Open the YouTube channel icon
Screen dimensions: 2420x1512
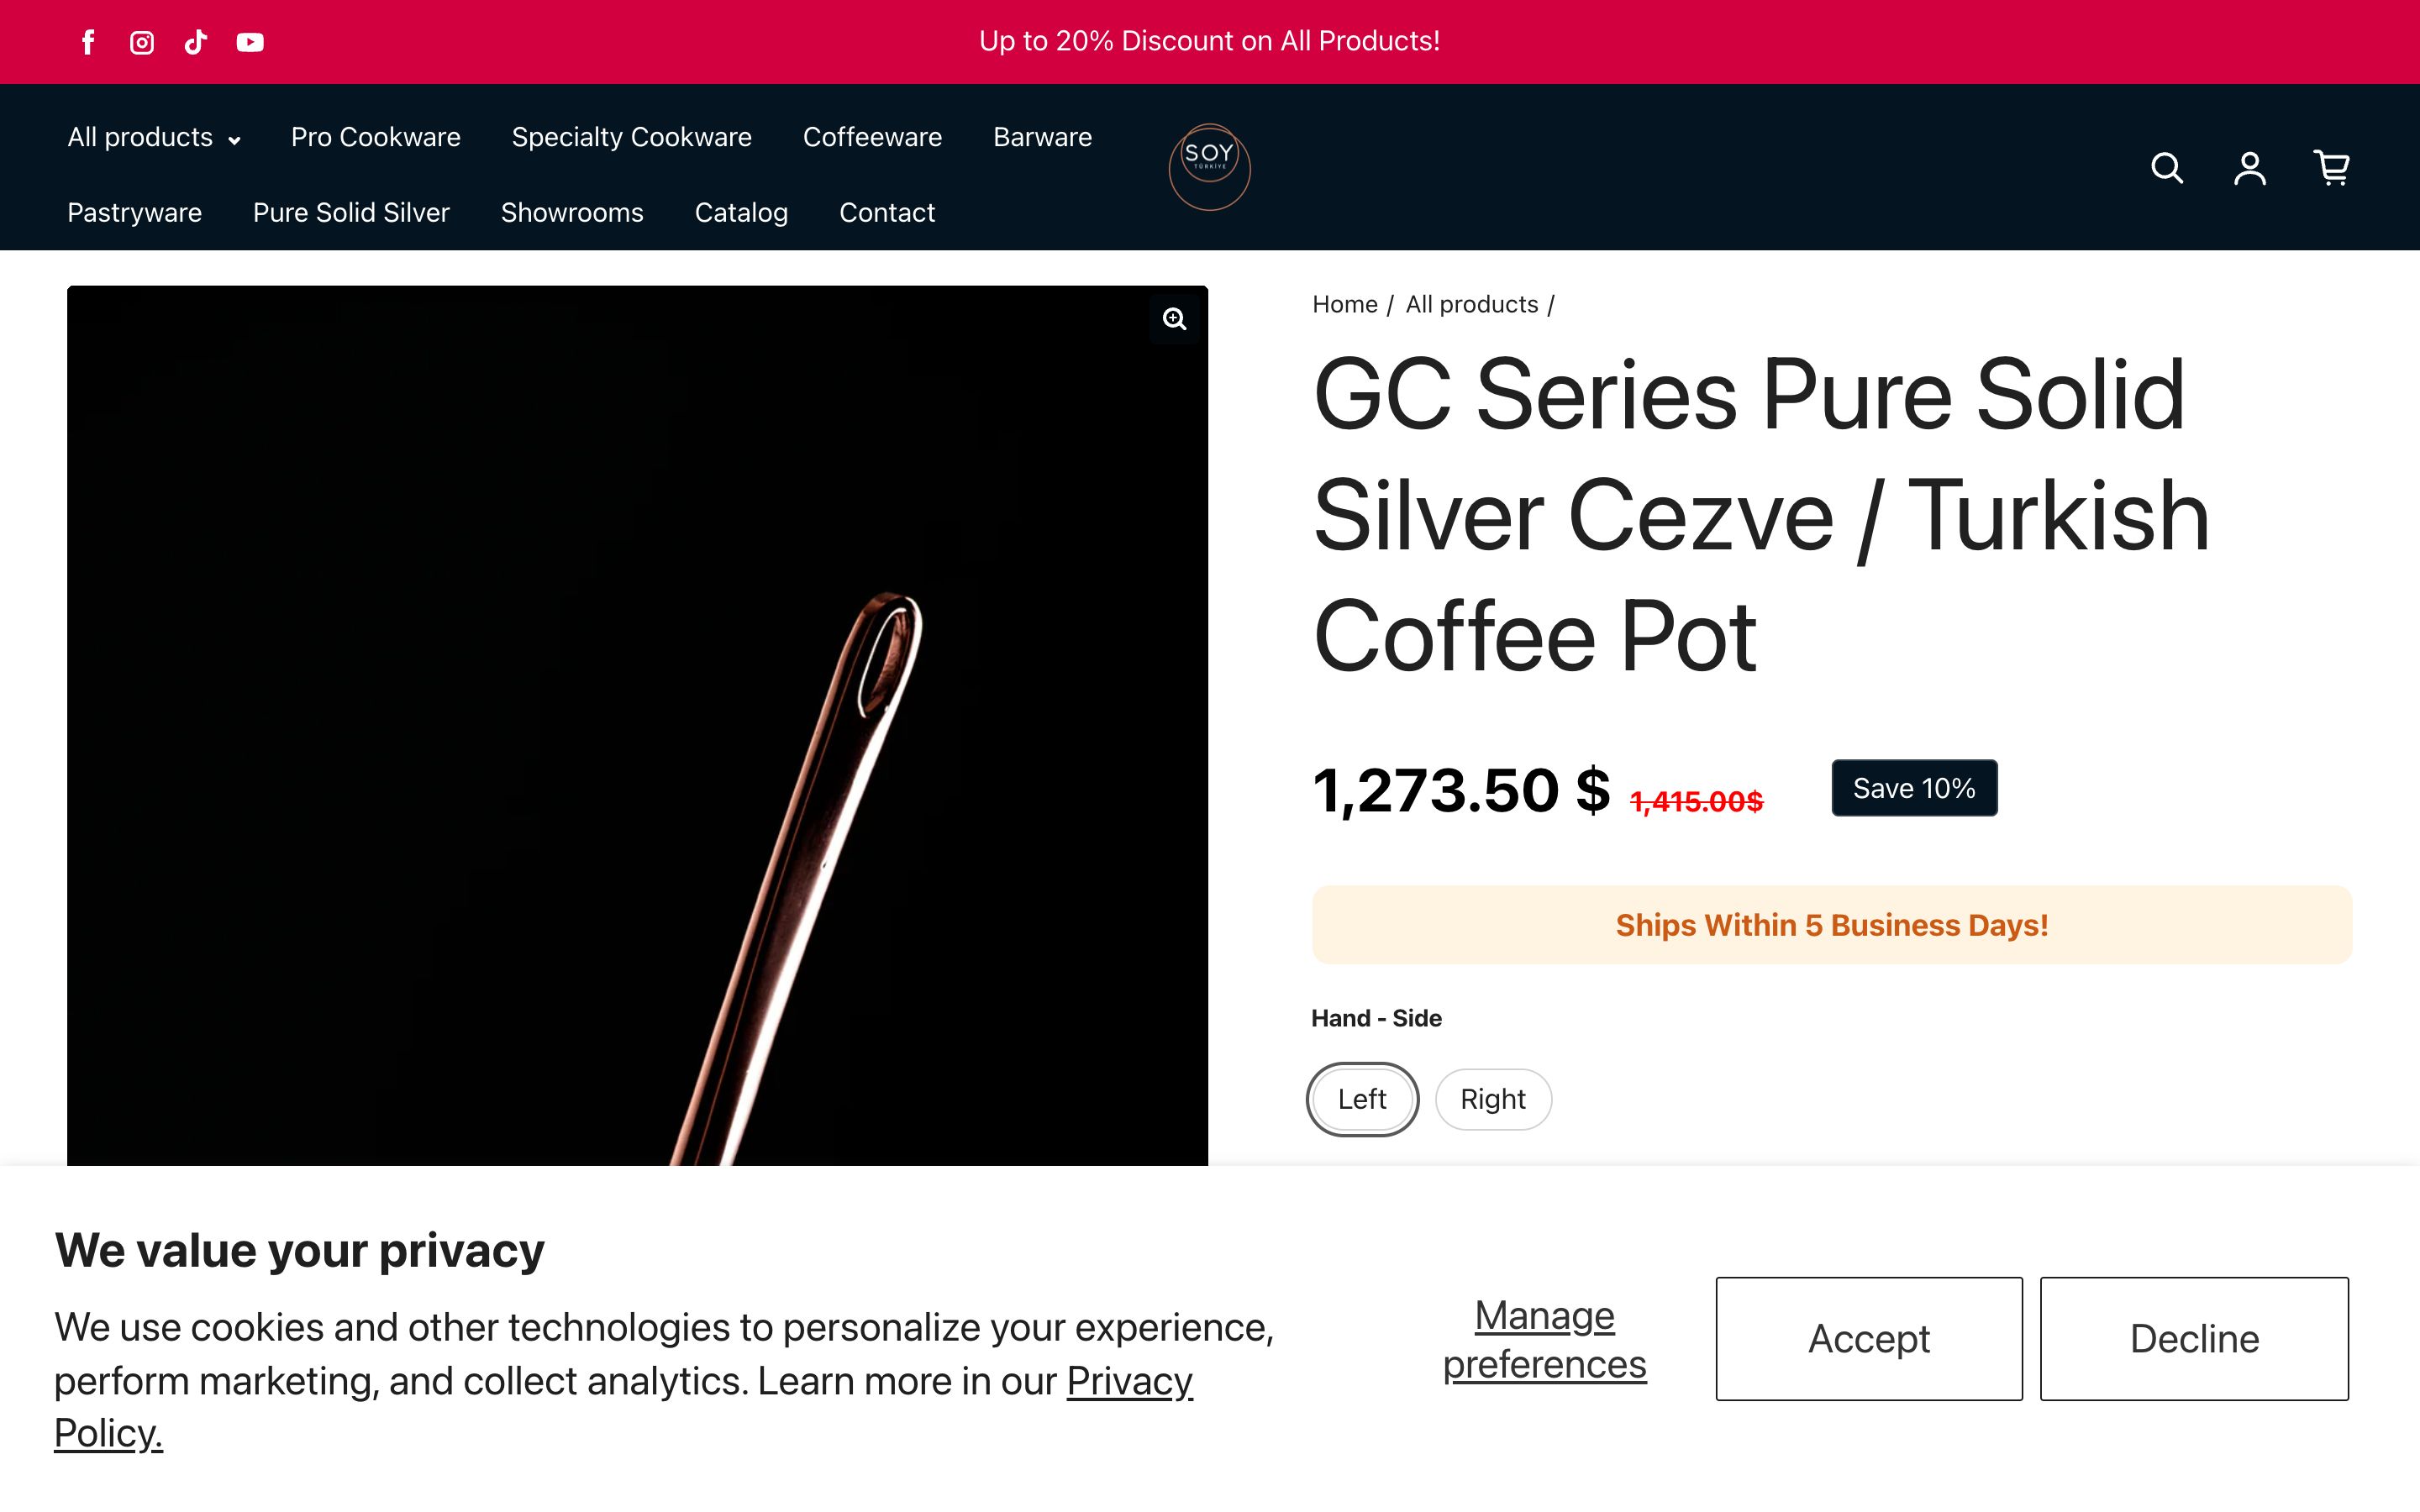(x=250, y=42)
